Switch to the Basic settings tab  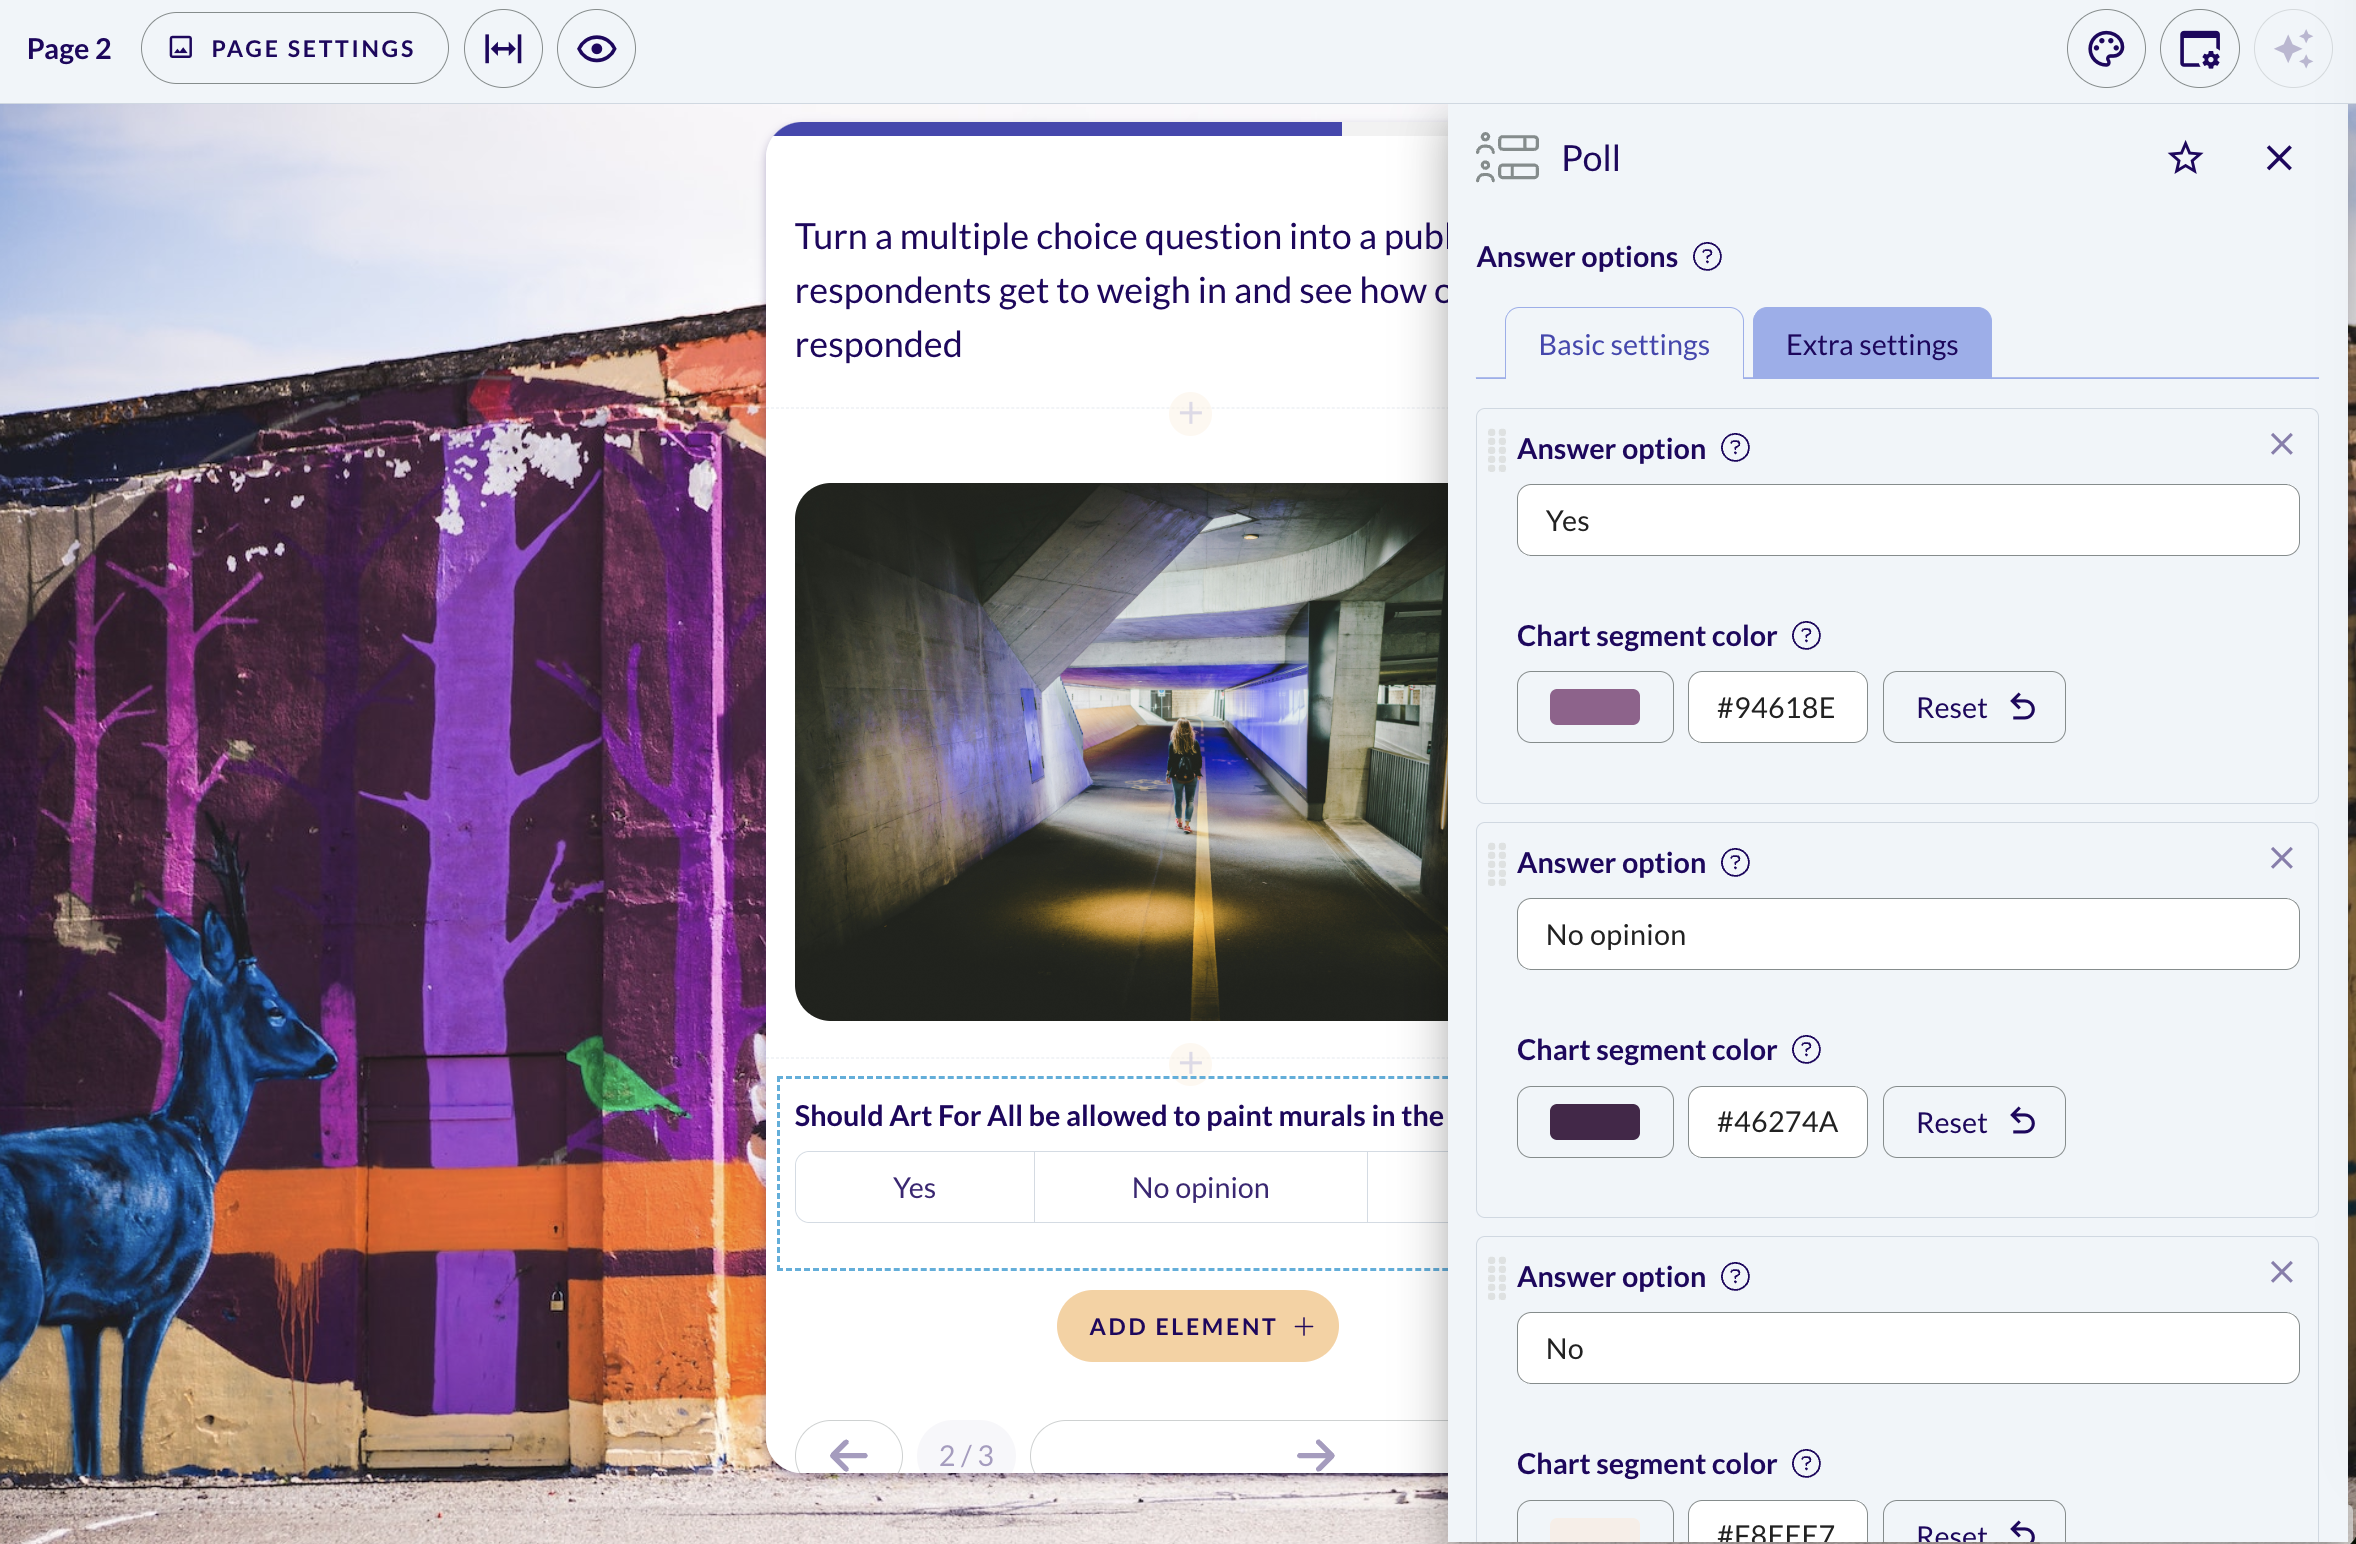[1624, 344]
